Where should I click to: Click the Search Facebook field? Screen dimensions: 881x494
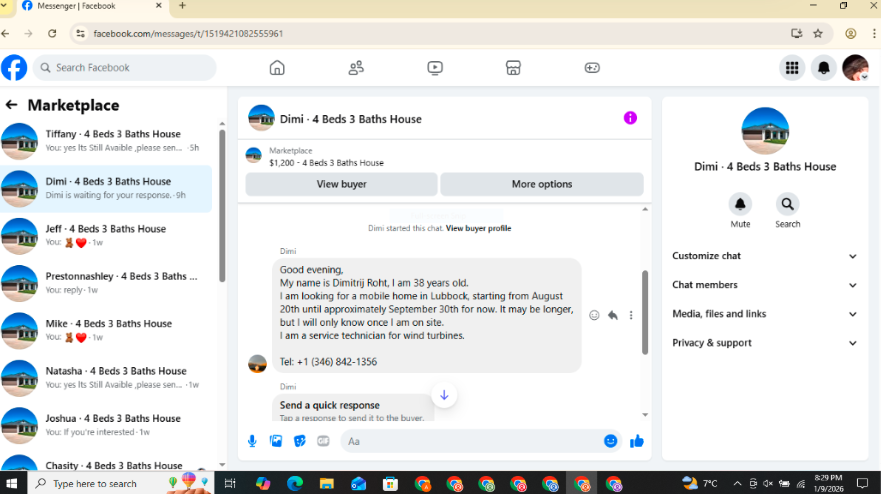click(x=125, y=68)
